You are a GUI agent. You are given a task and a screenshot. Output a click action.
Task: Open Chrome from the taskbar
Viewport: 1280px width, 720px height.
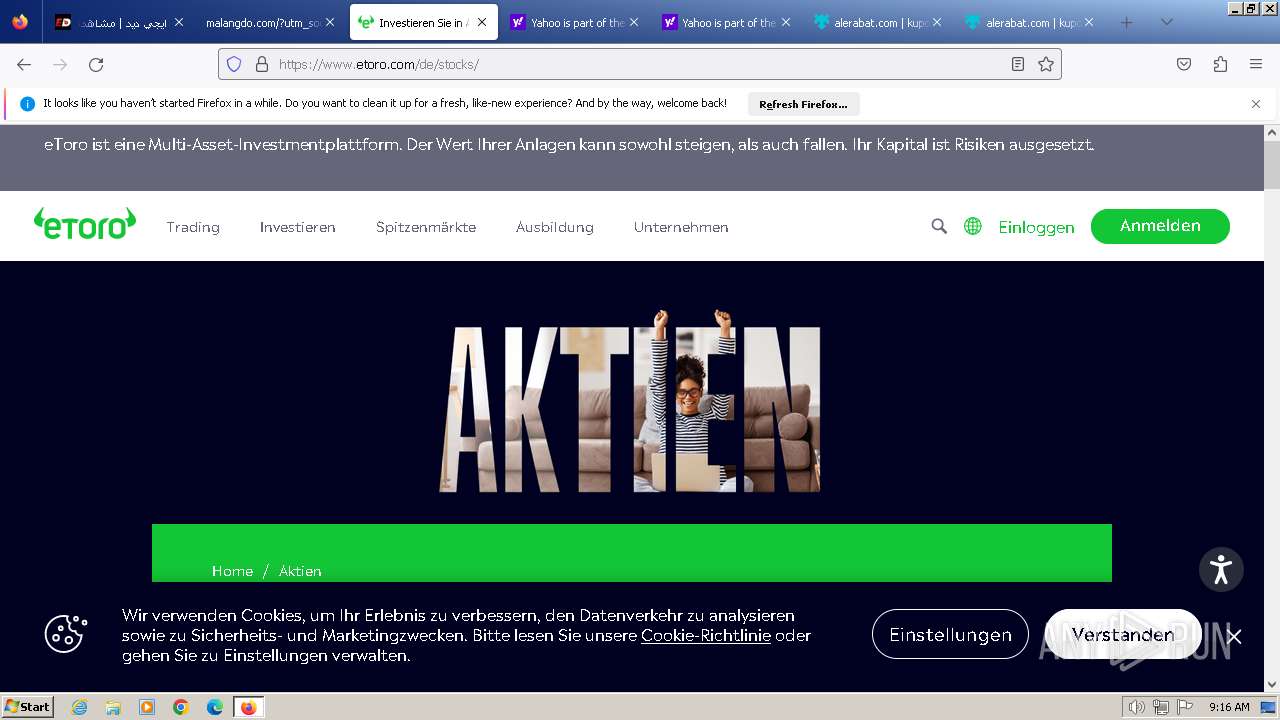click(181, 707)
